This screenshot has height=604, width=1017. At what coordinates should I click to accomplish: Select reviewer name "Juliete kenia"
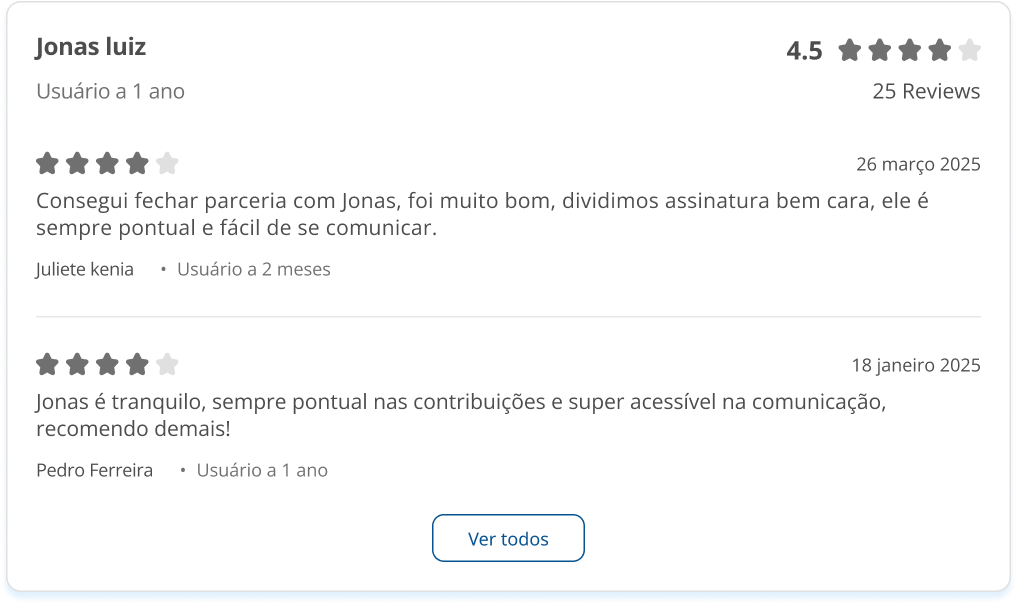point(85,269)
